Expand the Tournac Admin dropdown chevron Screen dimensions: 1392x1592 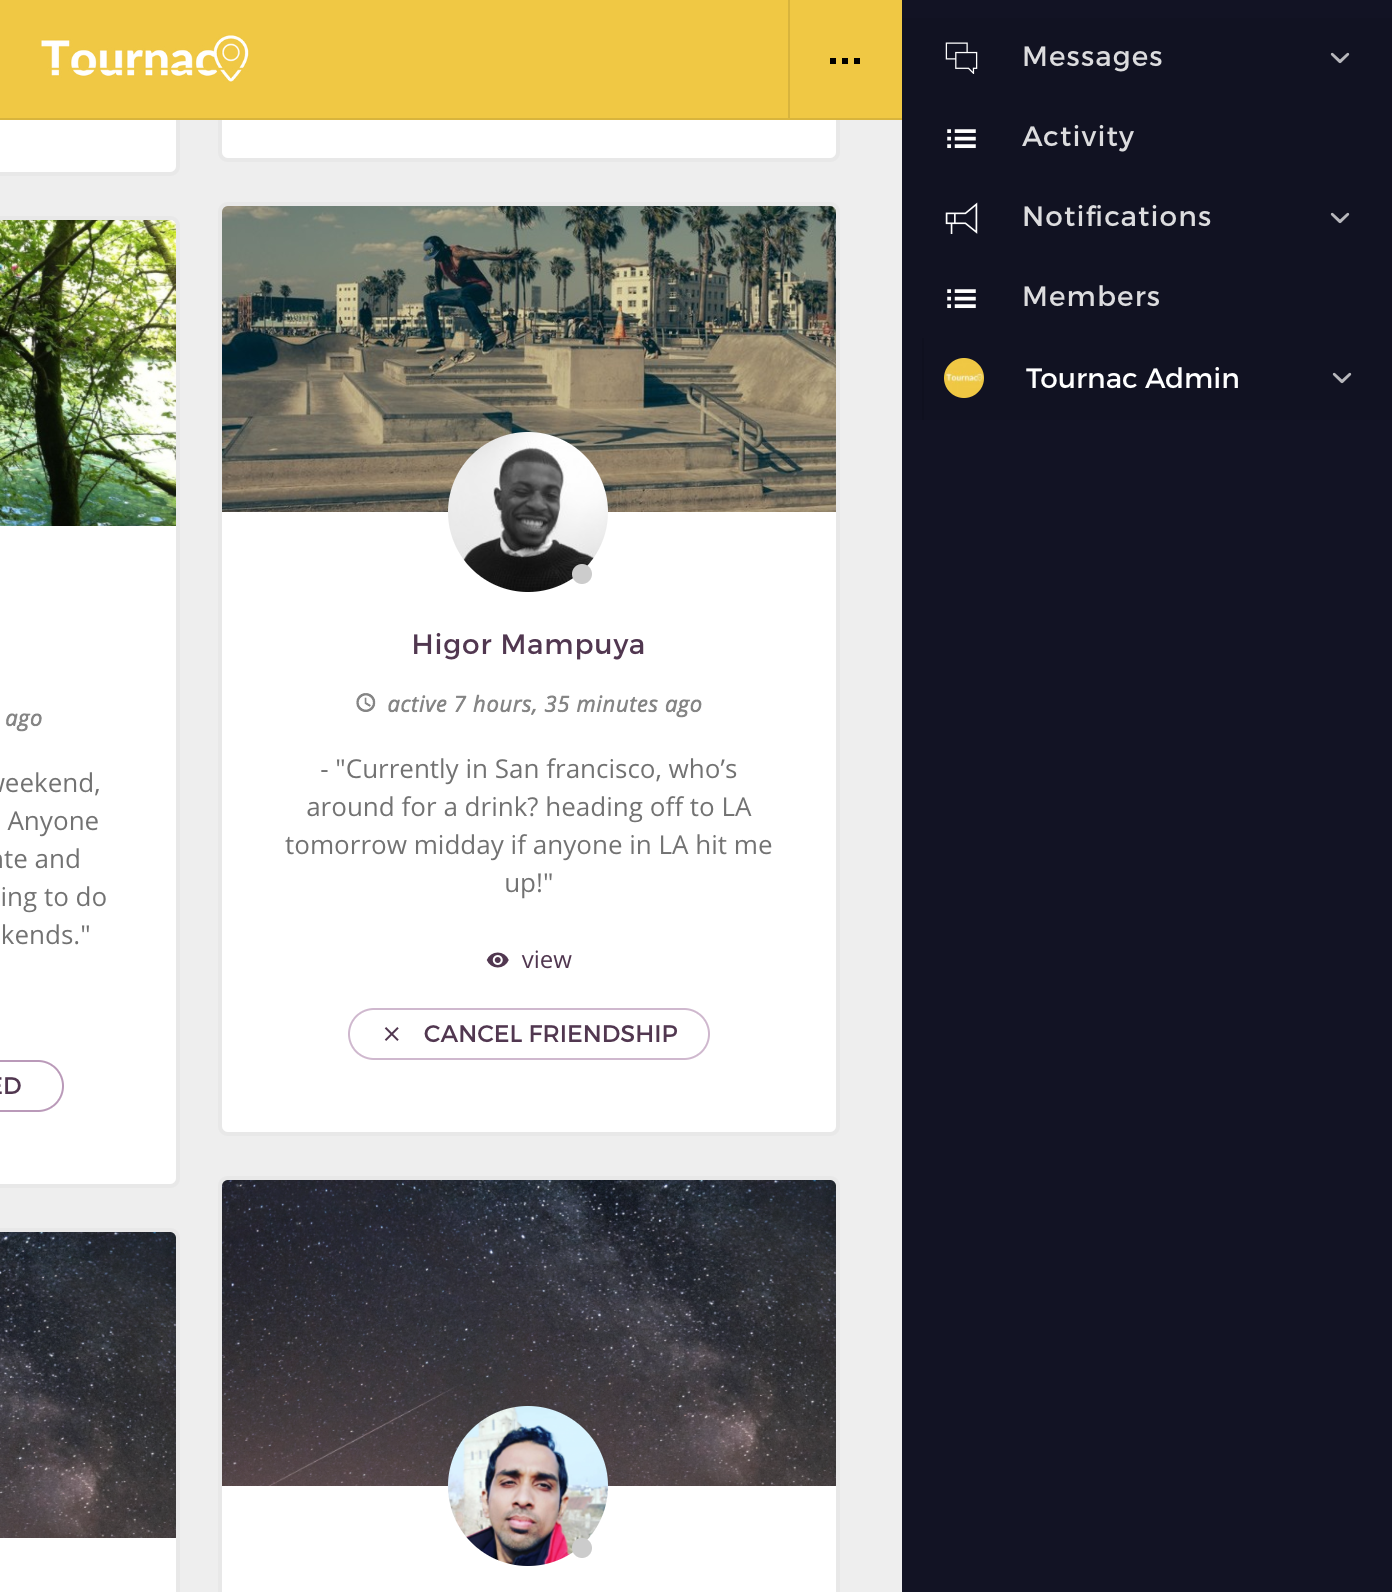click(x=1342, y=378)
